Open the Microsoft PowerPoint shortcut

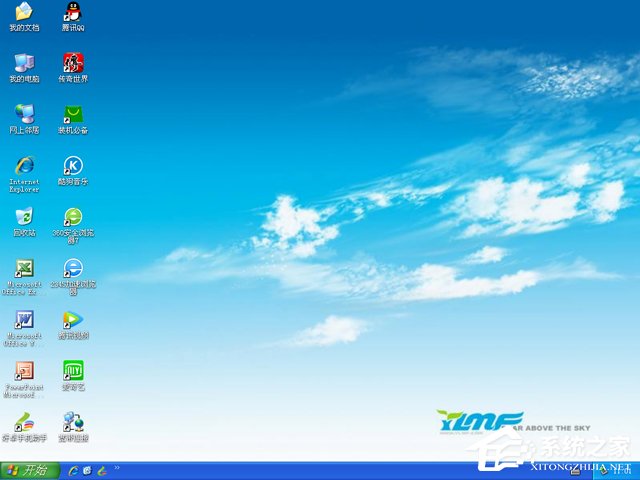coord(24,371)
